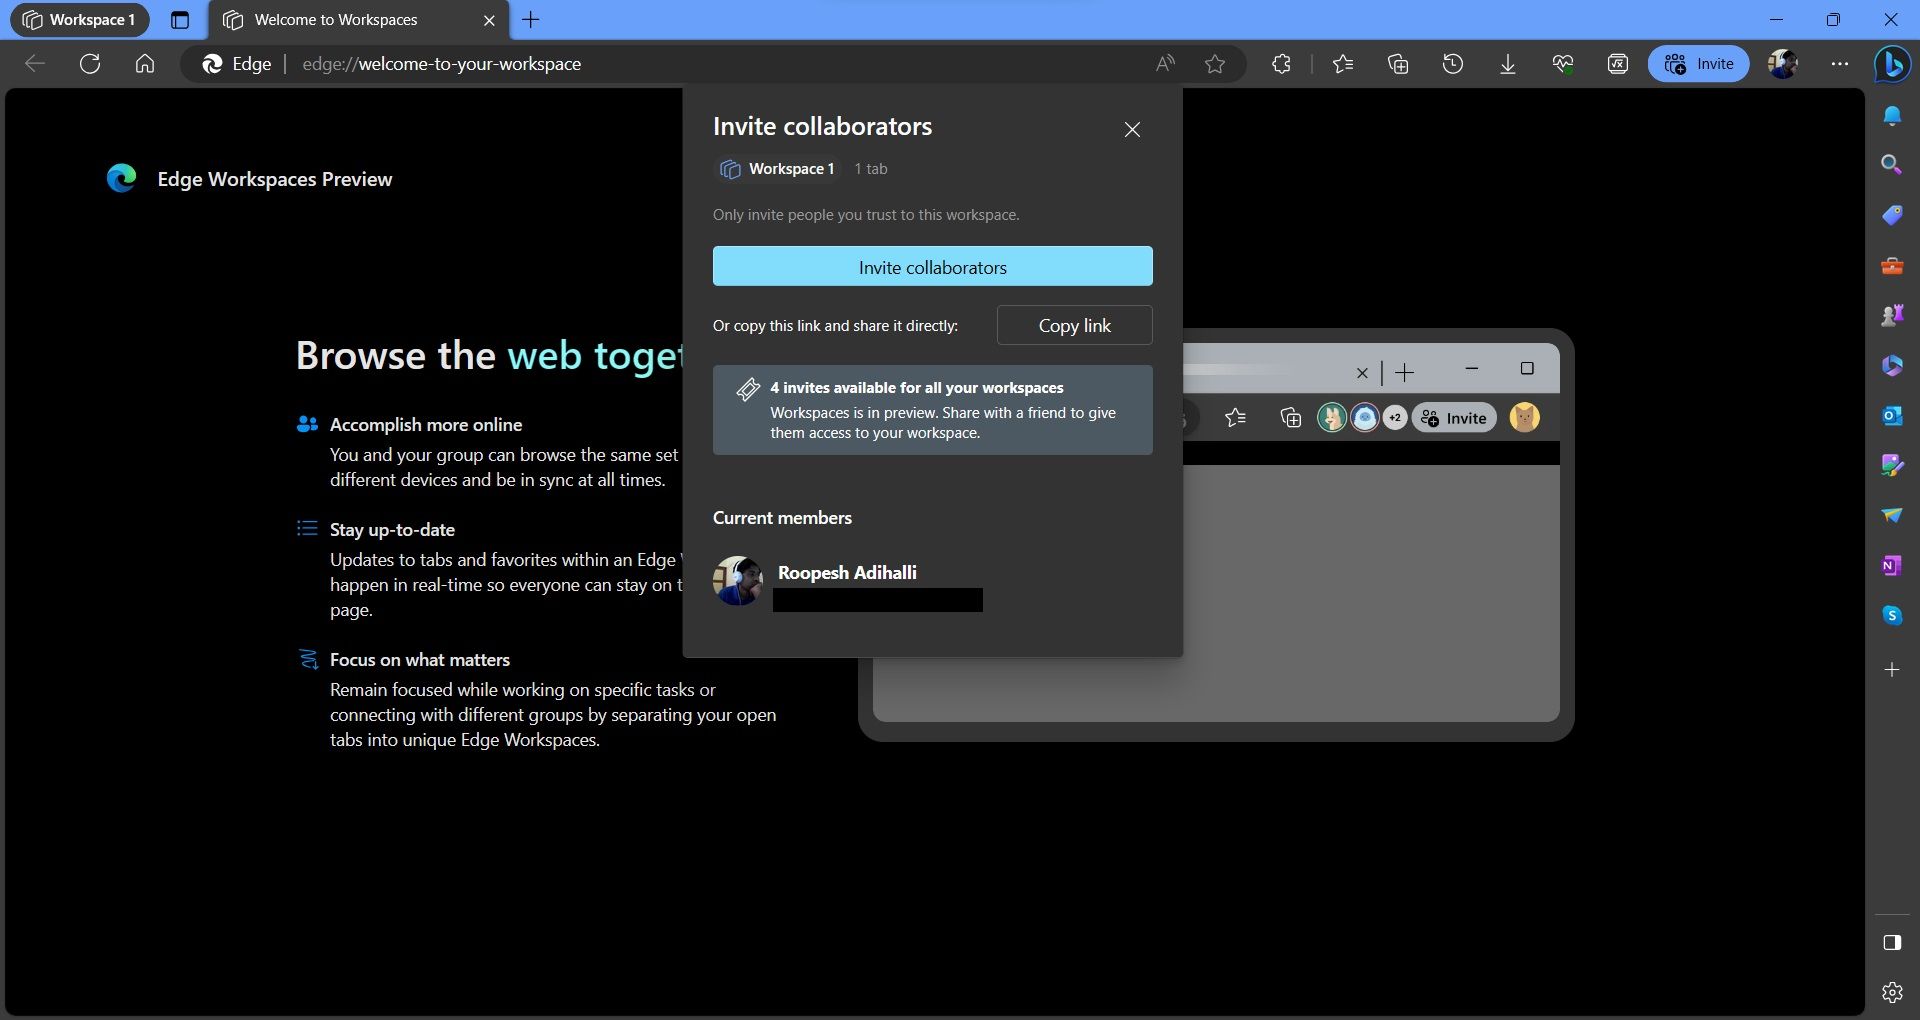Open Copilot from the sidebar

click(1891, 64)
